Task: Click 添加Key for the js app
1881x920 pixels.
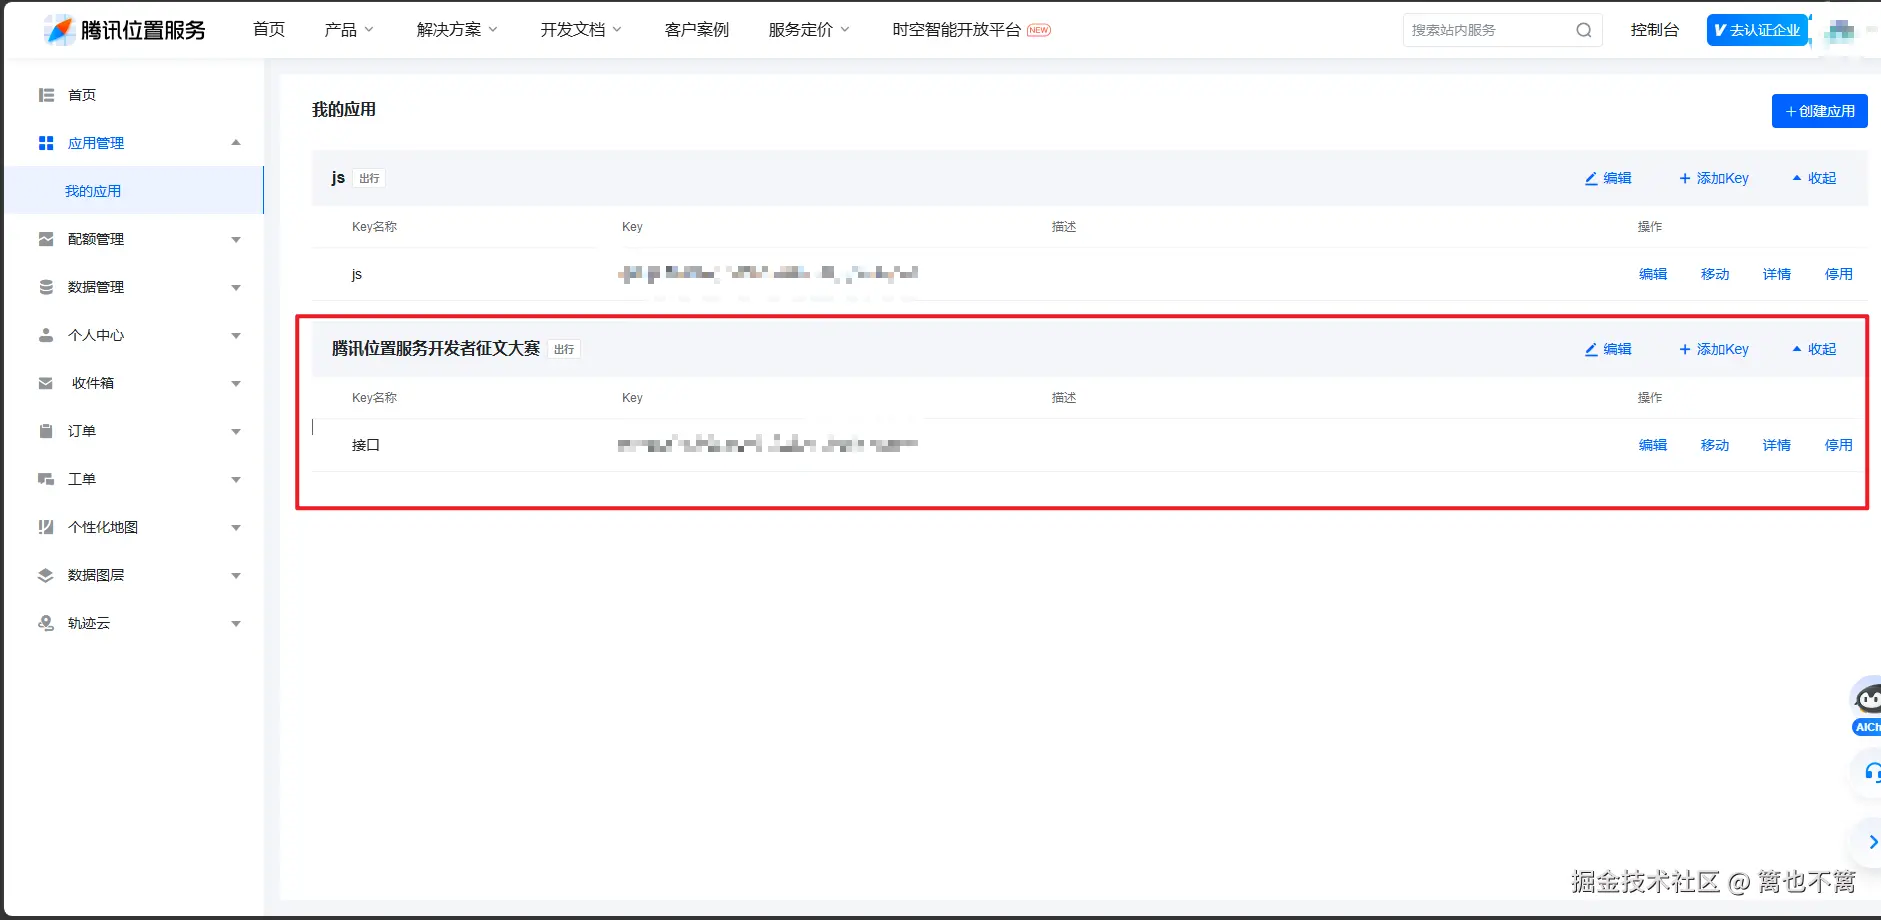Action: (1714, 178)
